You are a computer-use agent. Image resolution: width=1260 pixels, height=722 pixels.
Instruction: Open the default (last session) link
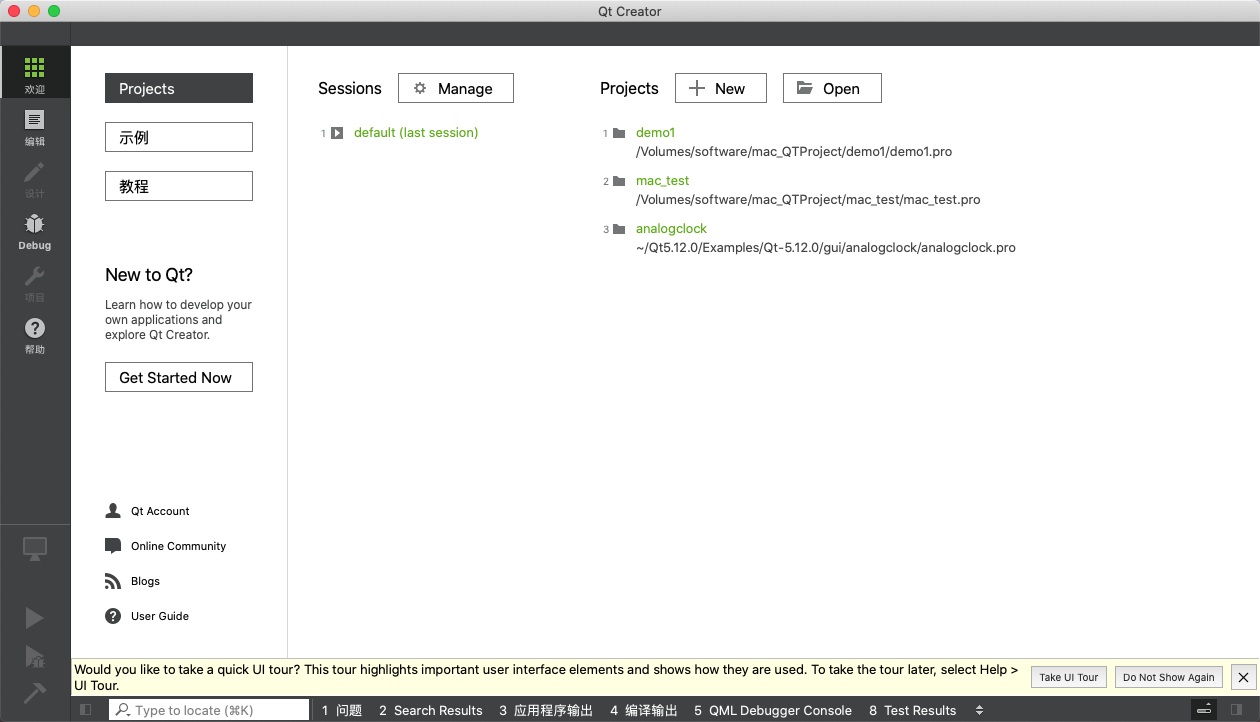(x=416, y=133)
